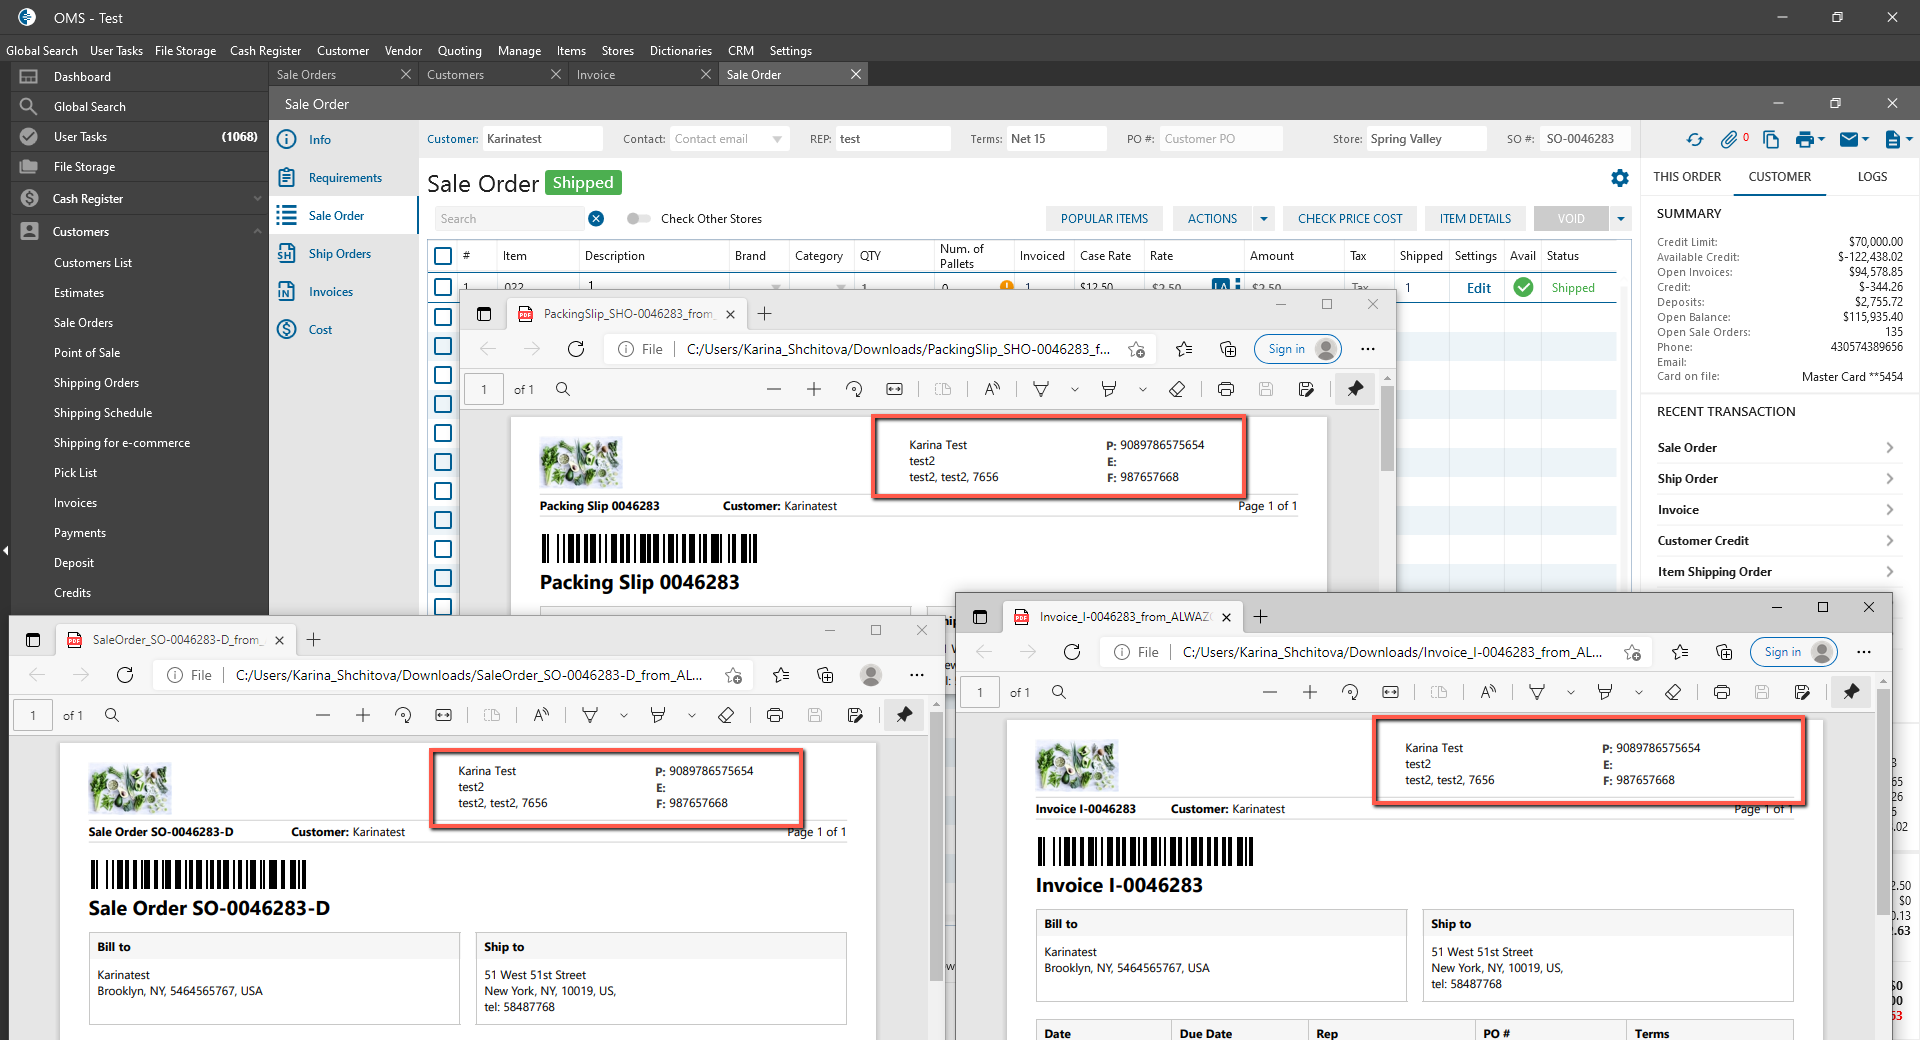Click the copy order icon
This screenshot has height=1040, width=1920.
1771,140
